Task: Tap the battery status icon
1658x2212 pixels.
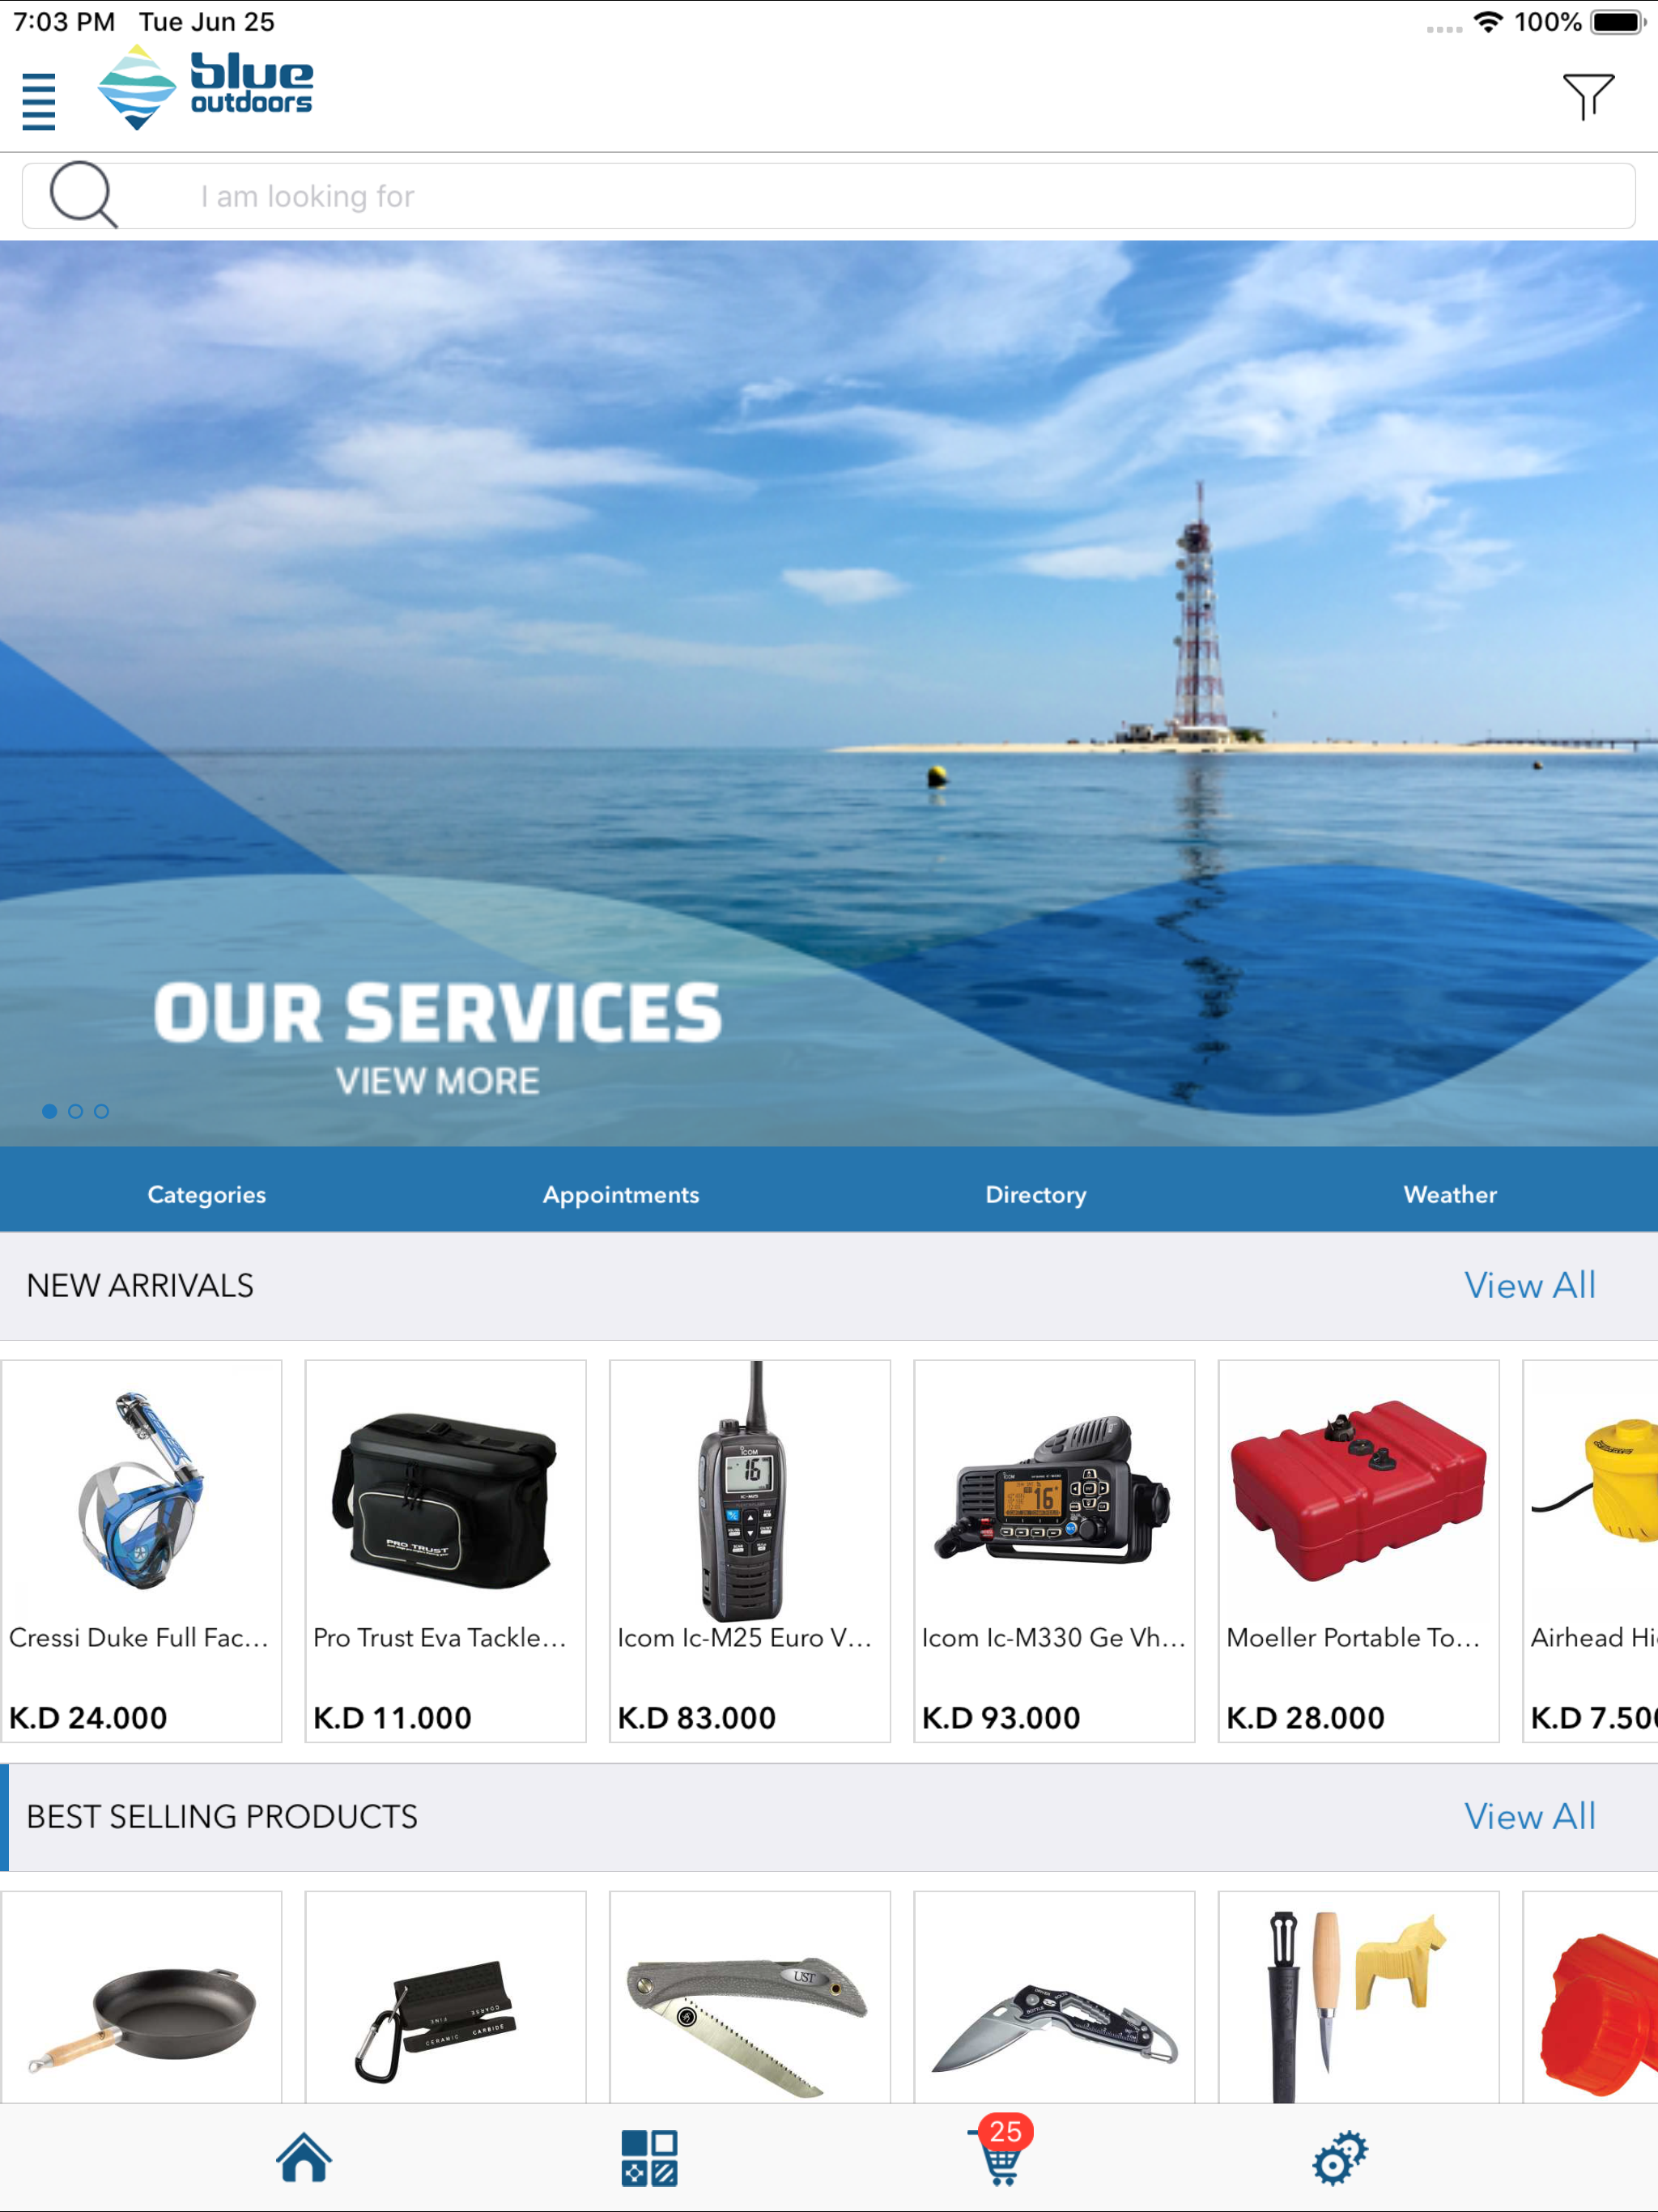Action: [1618, 22]
